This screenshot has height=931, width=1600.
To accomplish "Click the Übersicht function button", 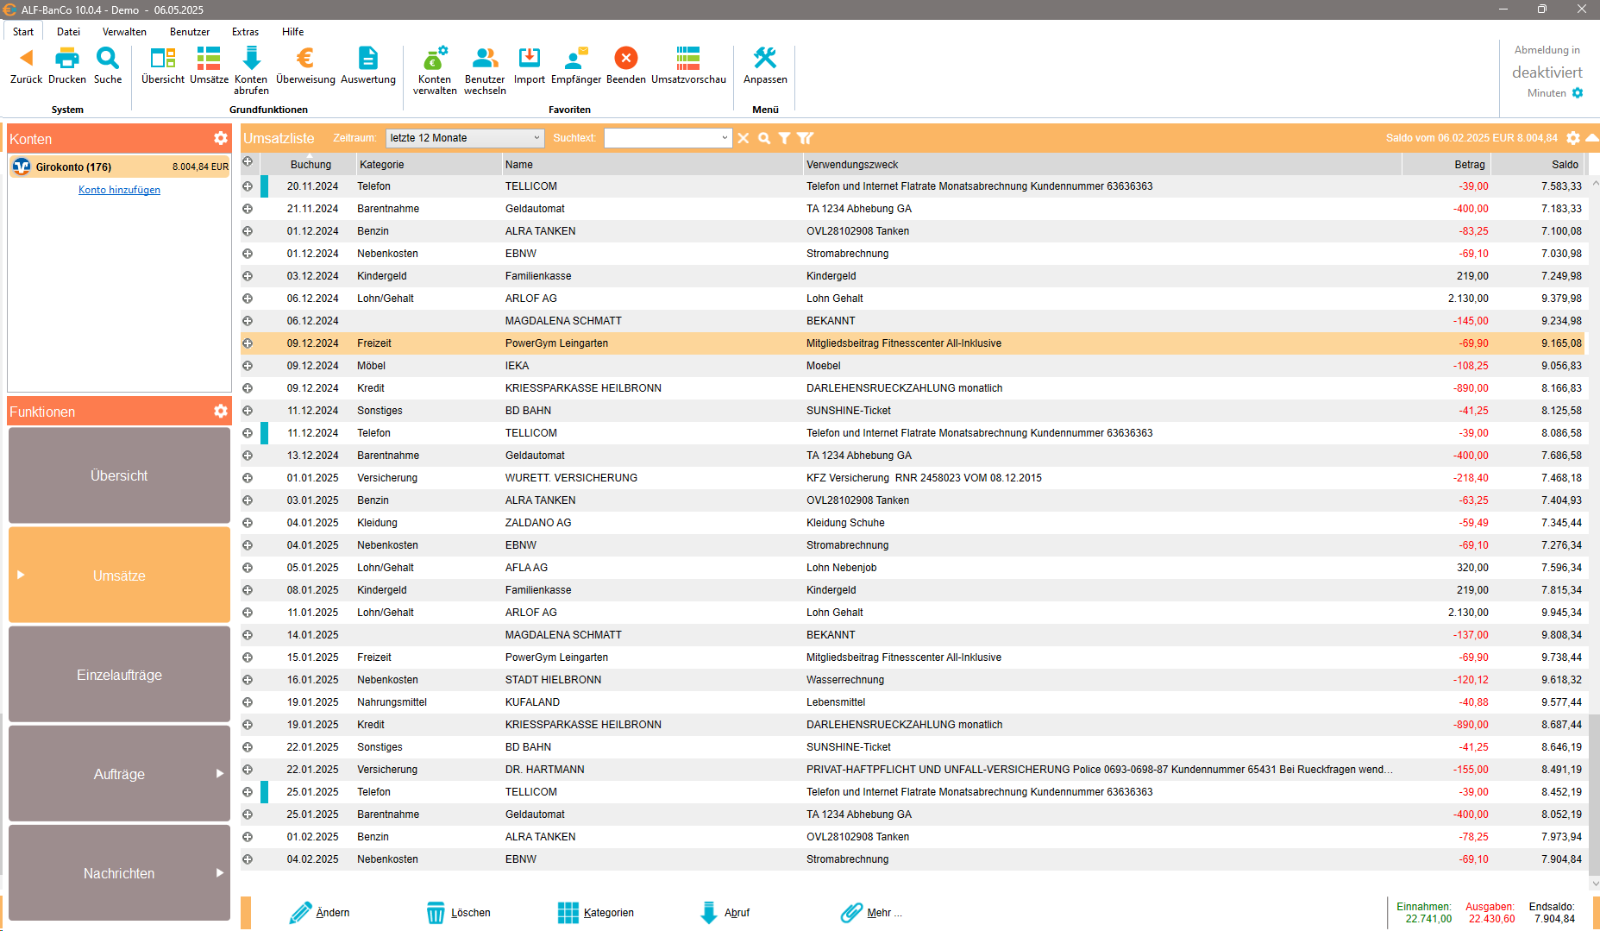I will 119,476.
